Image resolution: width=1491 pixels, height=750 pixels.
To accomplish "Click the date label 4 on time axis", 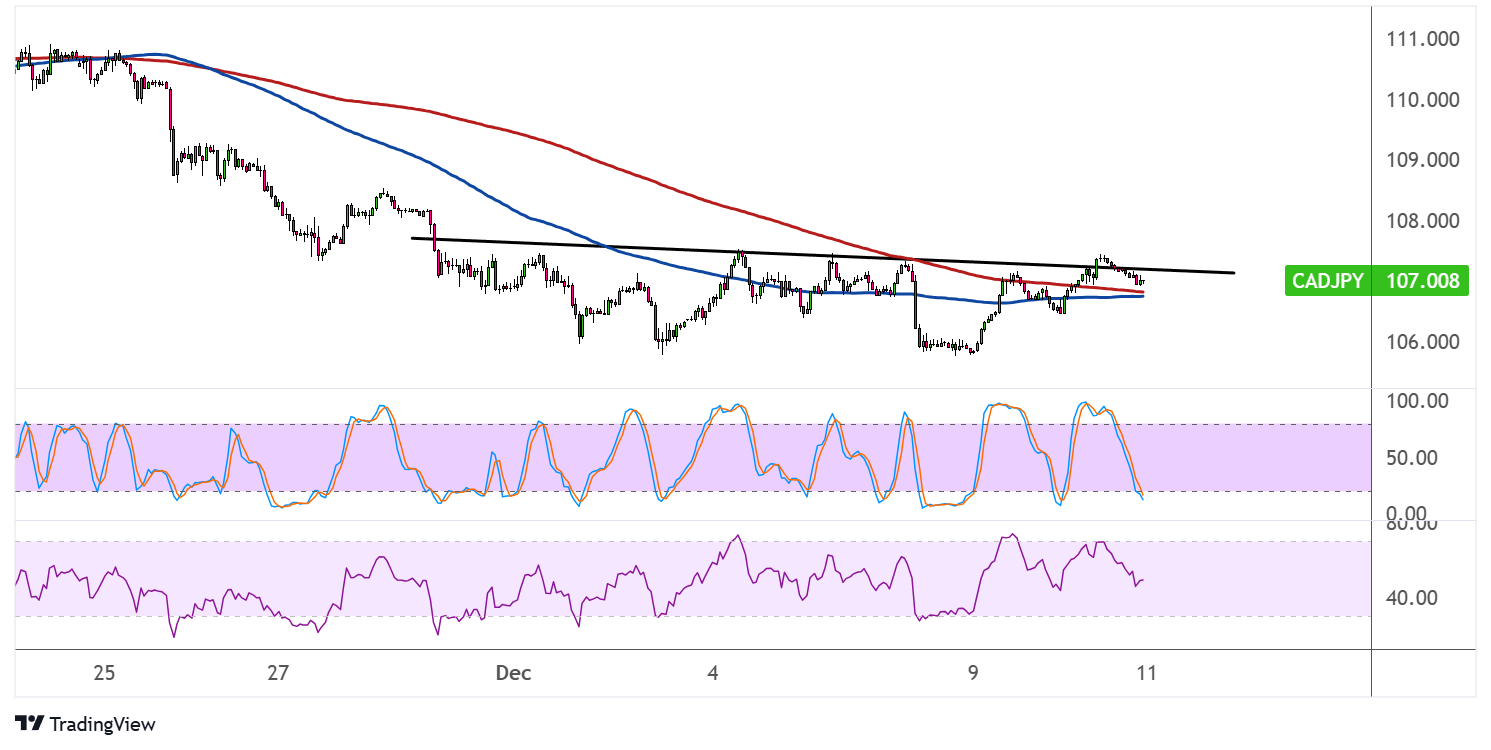I will point(712,673).
